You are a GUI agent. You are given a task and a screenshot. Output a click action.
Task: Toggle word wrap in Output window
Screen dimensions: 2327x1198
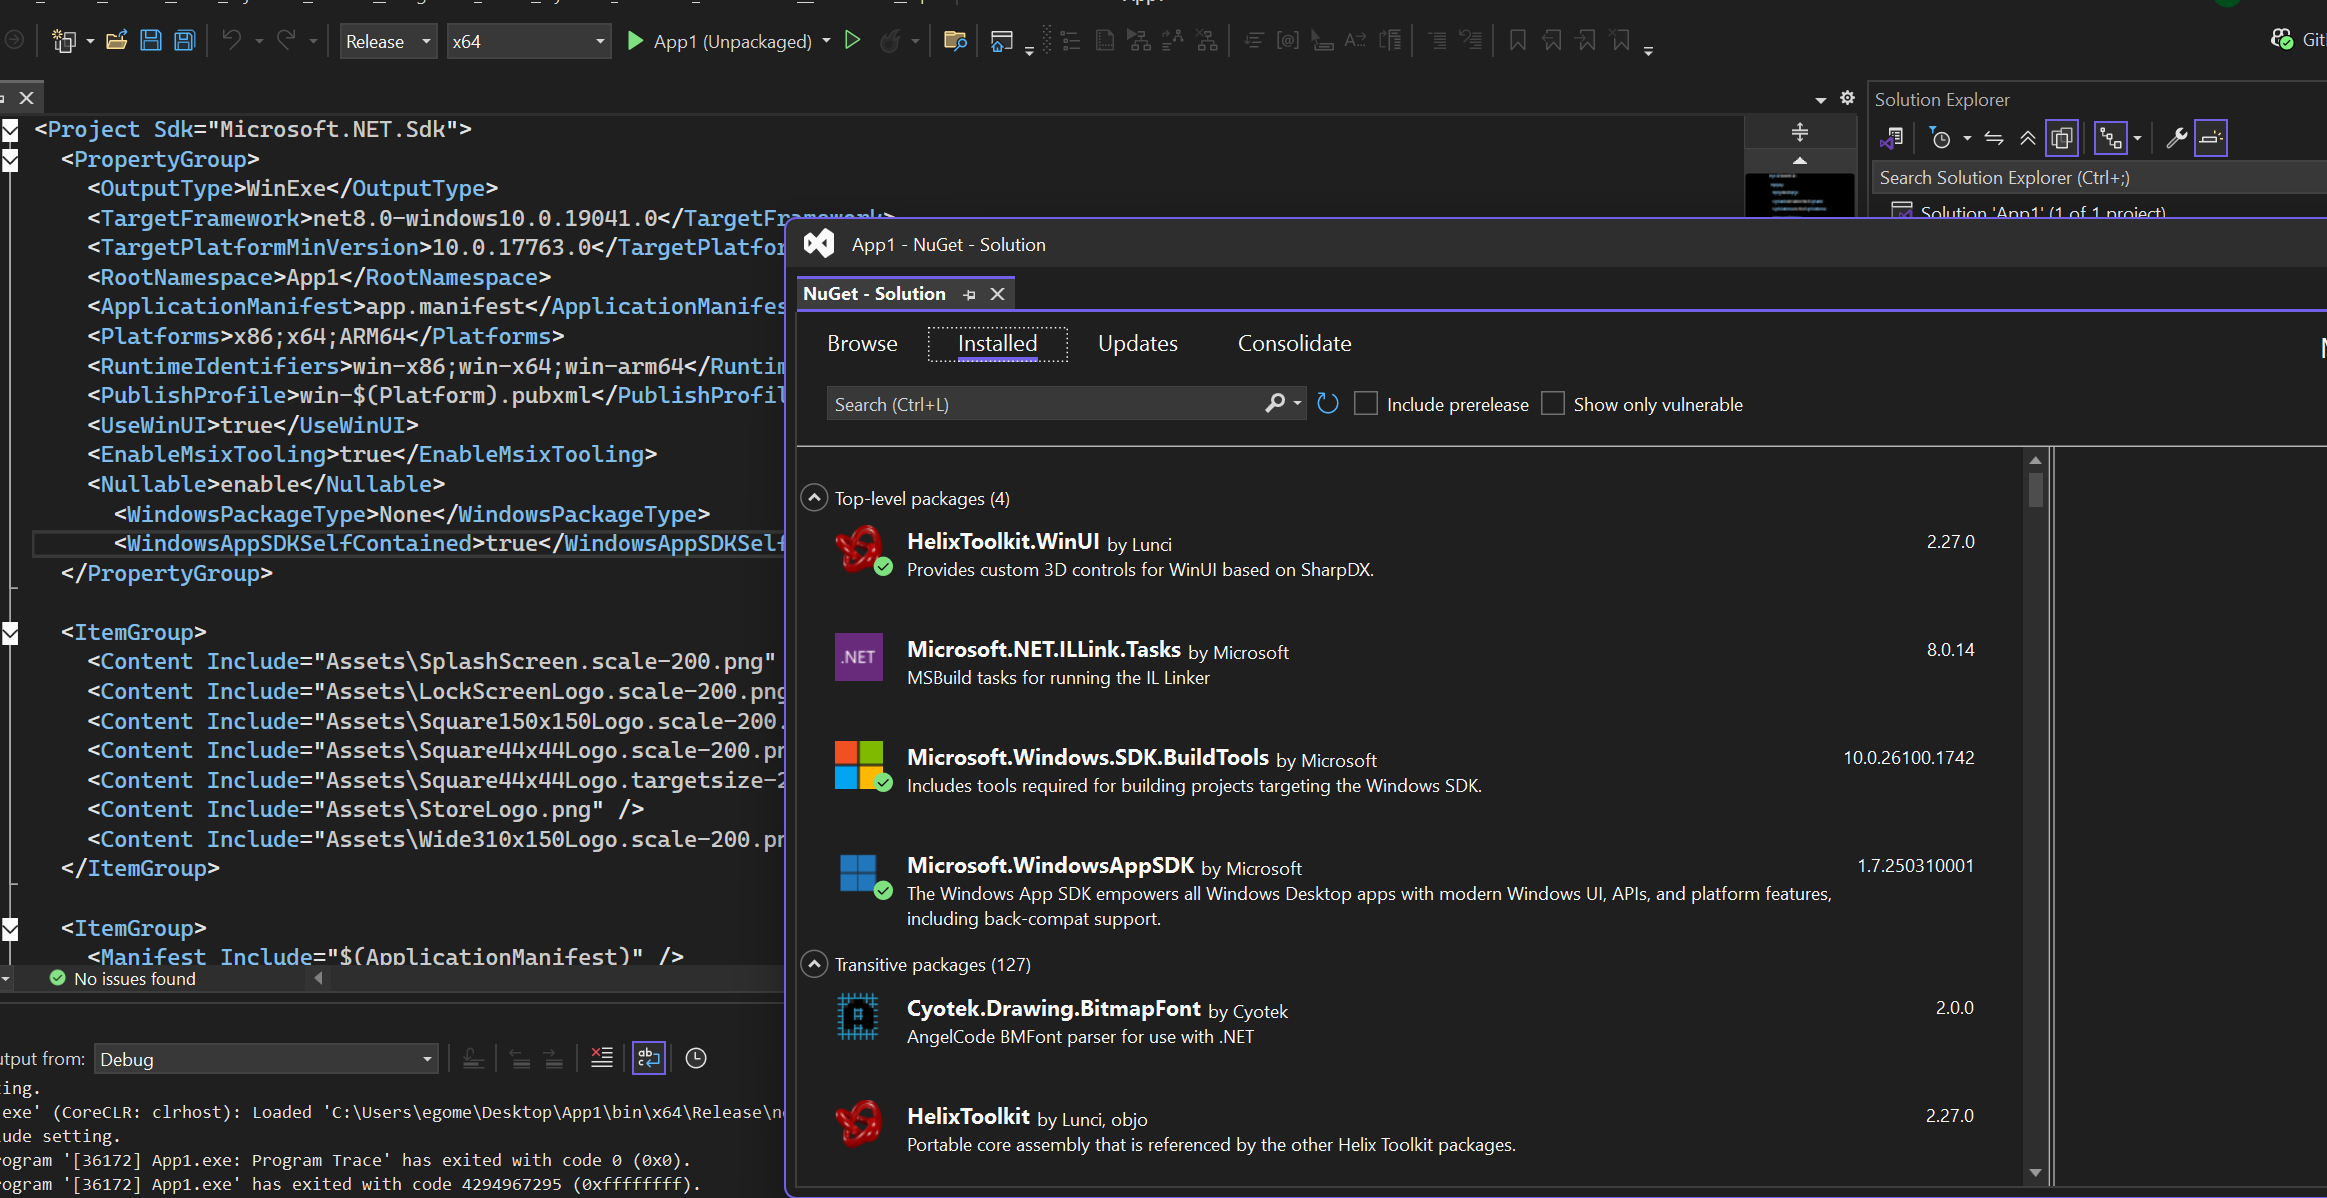click(649, 1058)
